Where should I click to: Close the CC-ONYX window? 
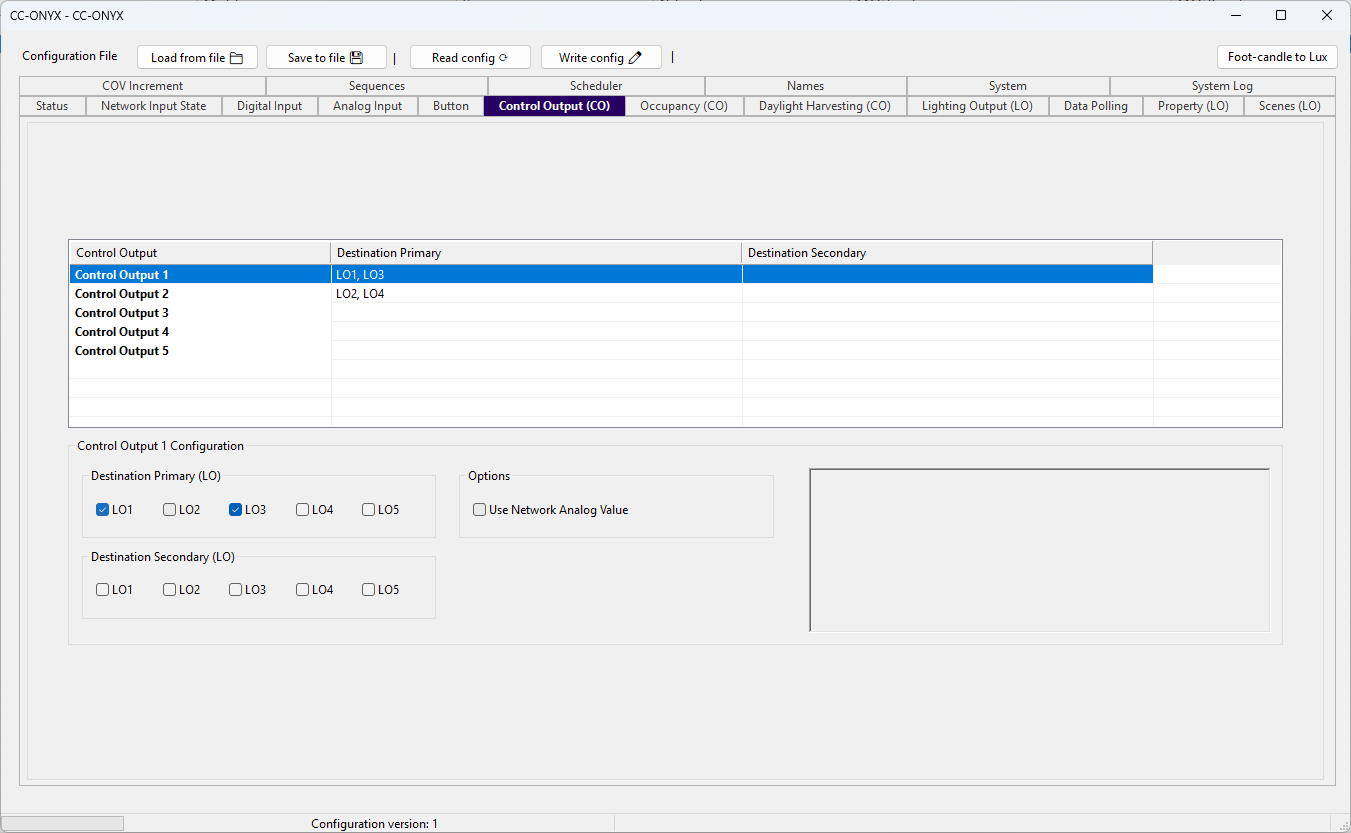[x=1327, y=15]
